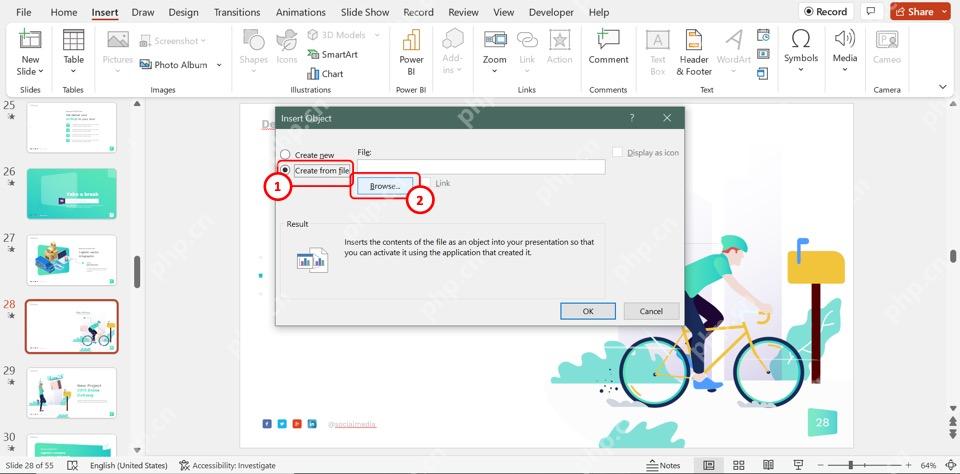960x474 pixels.
Task: Open the Symbols icon
Action: [801, 39]
